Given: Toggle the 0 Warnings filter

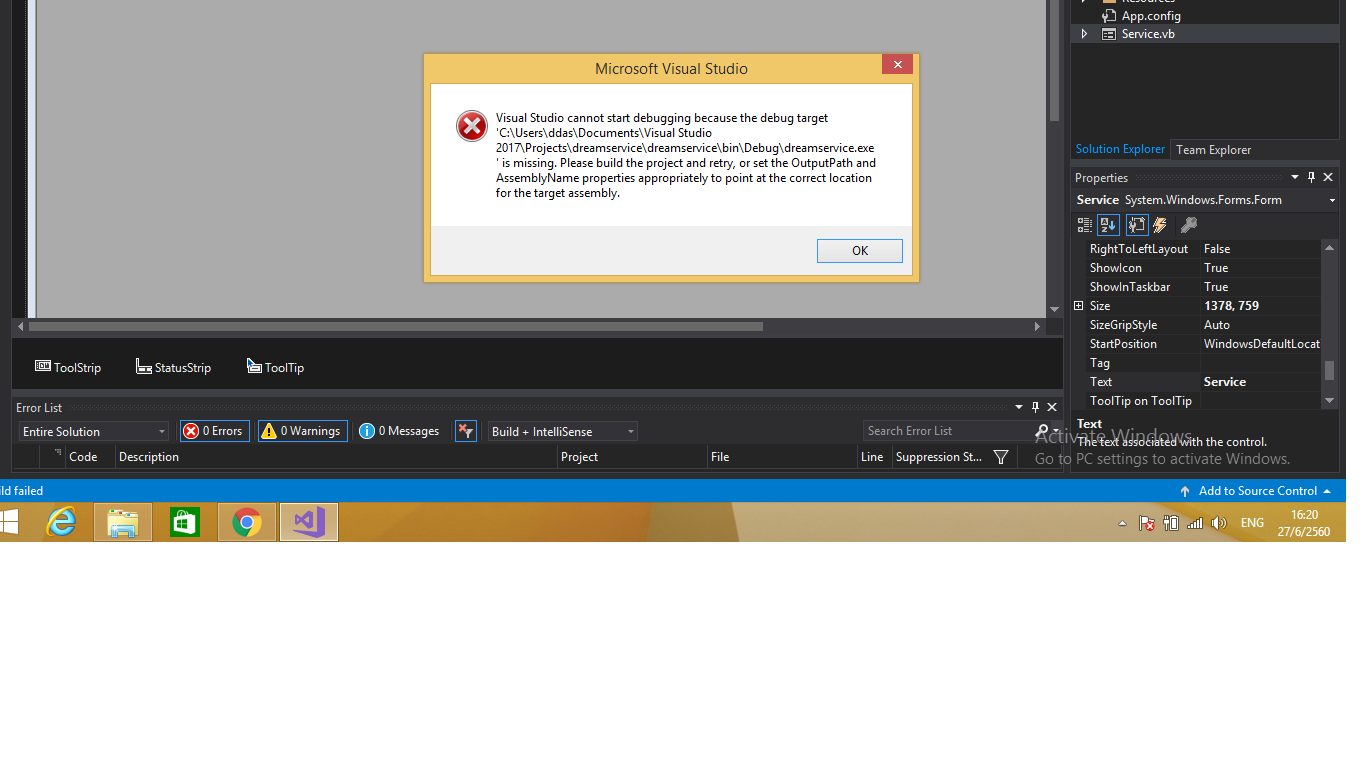Looking at the screenshot, I should pos(302,431).
